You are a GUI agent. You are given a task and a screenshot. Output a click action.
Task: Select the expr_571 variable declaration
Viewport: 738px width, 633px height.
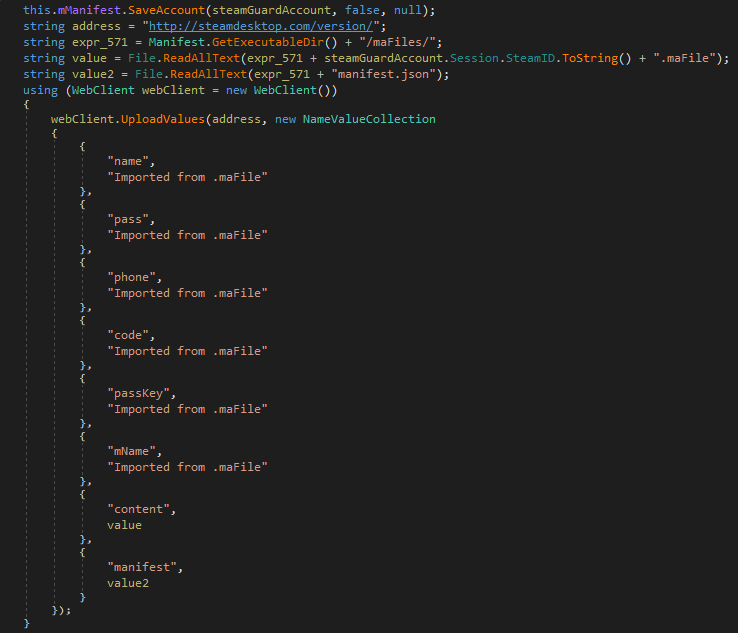[100, 42]
